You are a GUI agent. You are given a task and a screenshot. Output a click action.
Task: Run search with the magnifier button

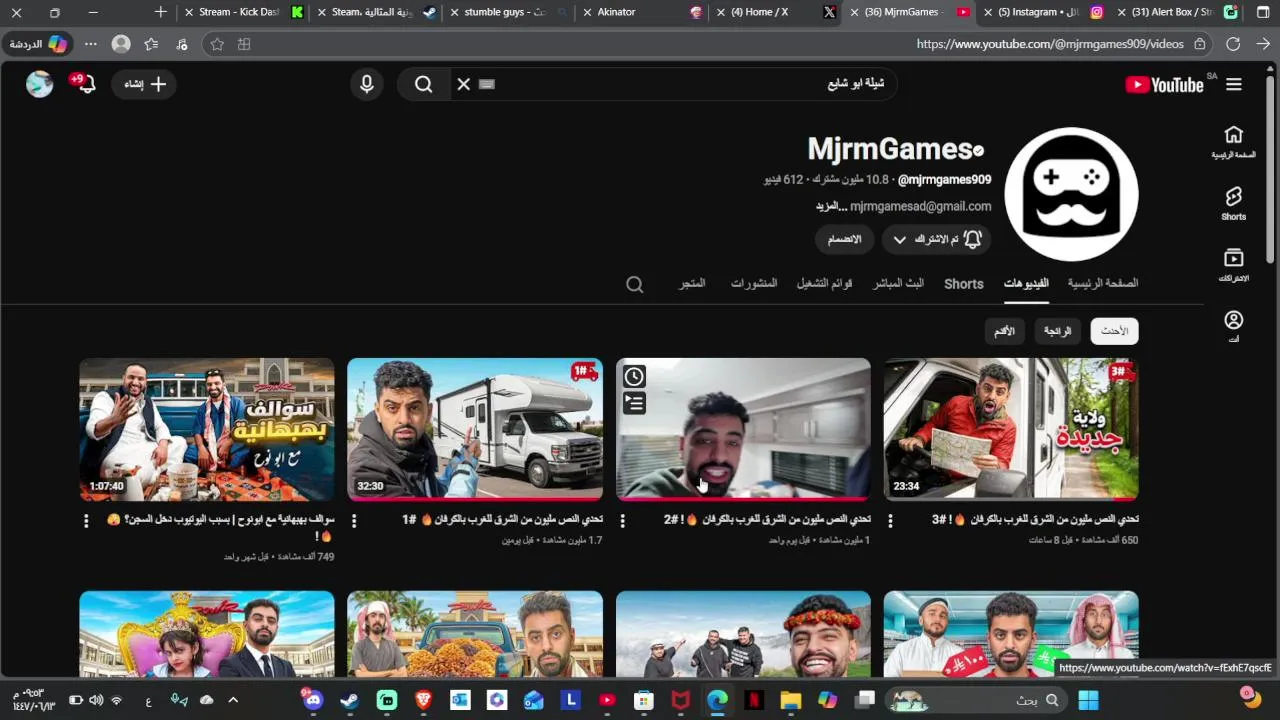point(424,85)
